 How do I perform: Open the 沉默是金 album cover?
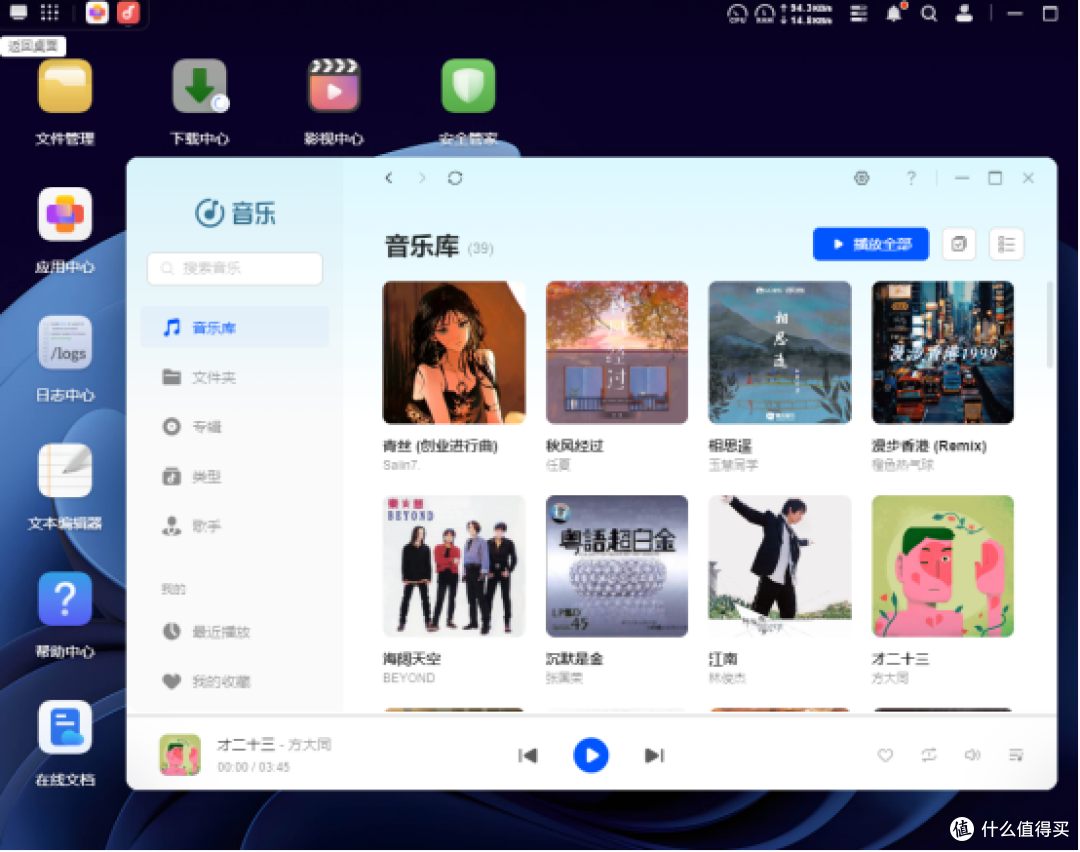pos(617,566)
